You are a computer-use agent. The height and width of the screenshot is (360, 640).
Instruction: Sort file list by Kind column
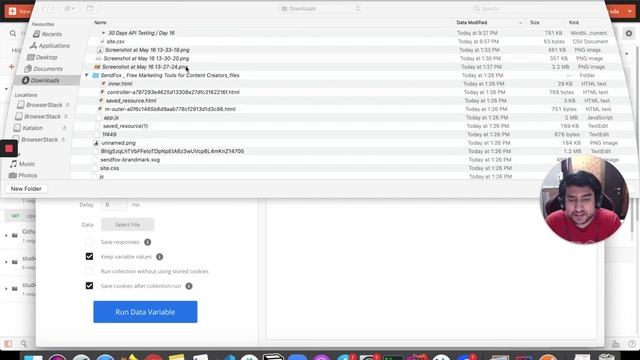point(573,22)
